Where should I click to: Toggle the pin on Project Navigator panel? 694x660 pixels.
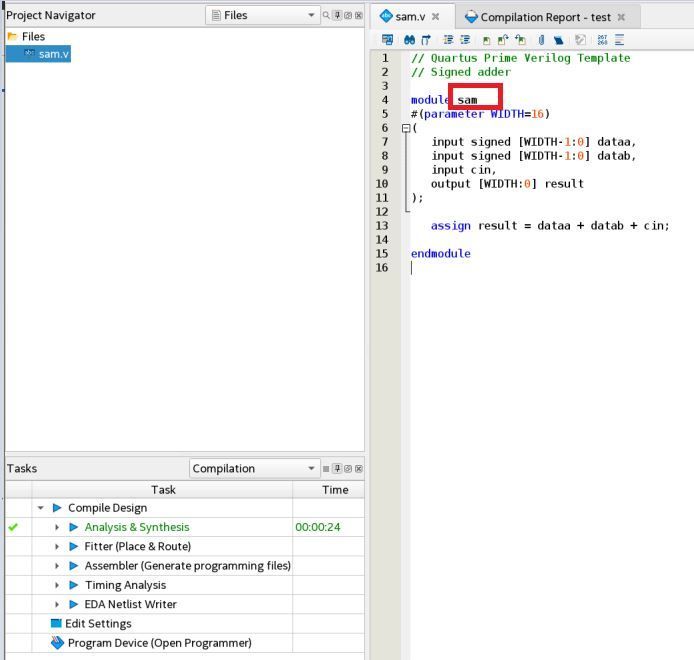click(337, 16)
